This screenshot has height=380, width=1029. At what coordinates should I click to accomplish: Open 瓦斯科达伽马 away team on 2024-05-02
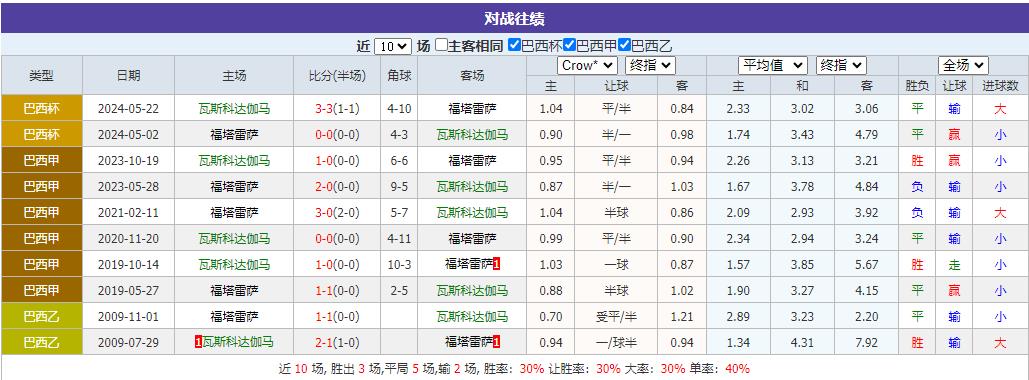(x=472, y=135)
